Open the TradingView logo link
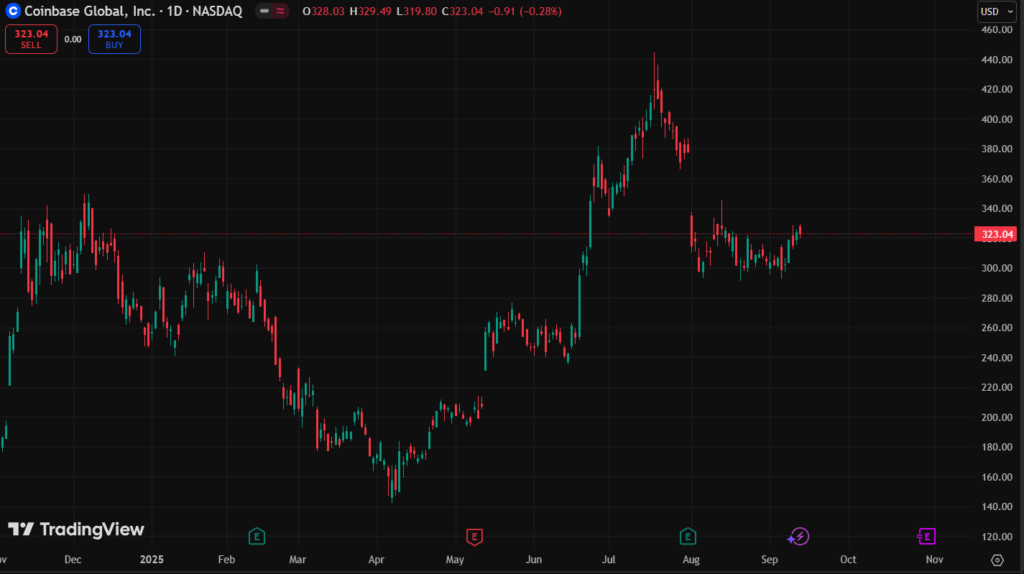Screen dimensions: 1024x574 [76, 530]
